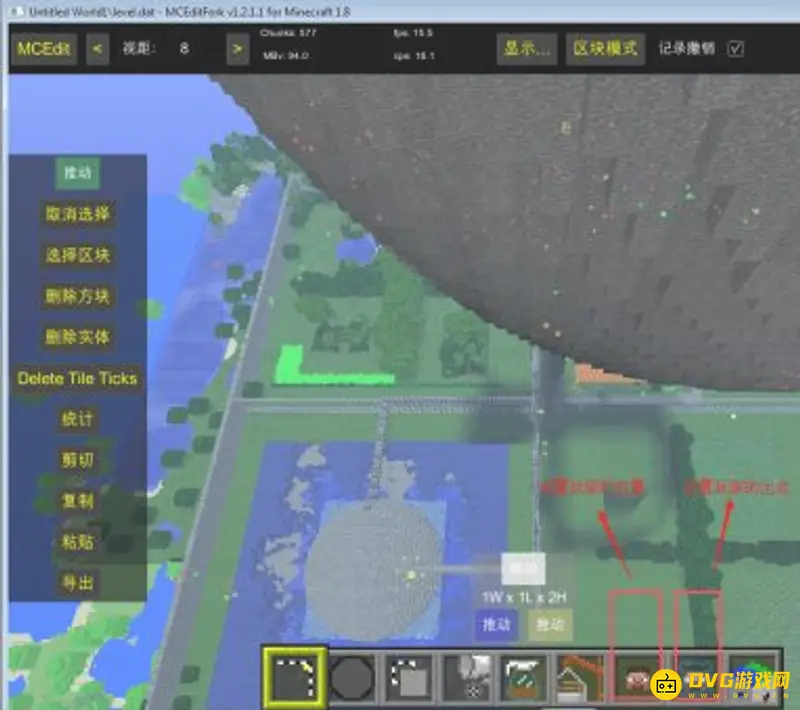The height and width of the screenshot is (710, 800).
Task: Click the Chunk control tool icon
Action: [754, 678]
